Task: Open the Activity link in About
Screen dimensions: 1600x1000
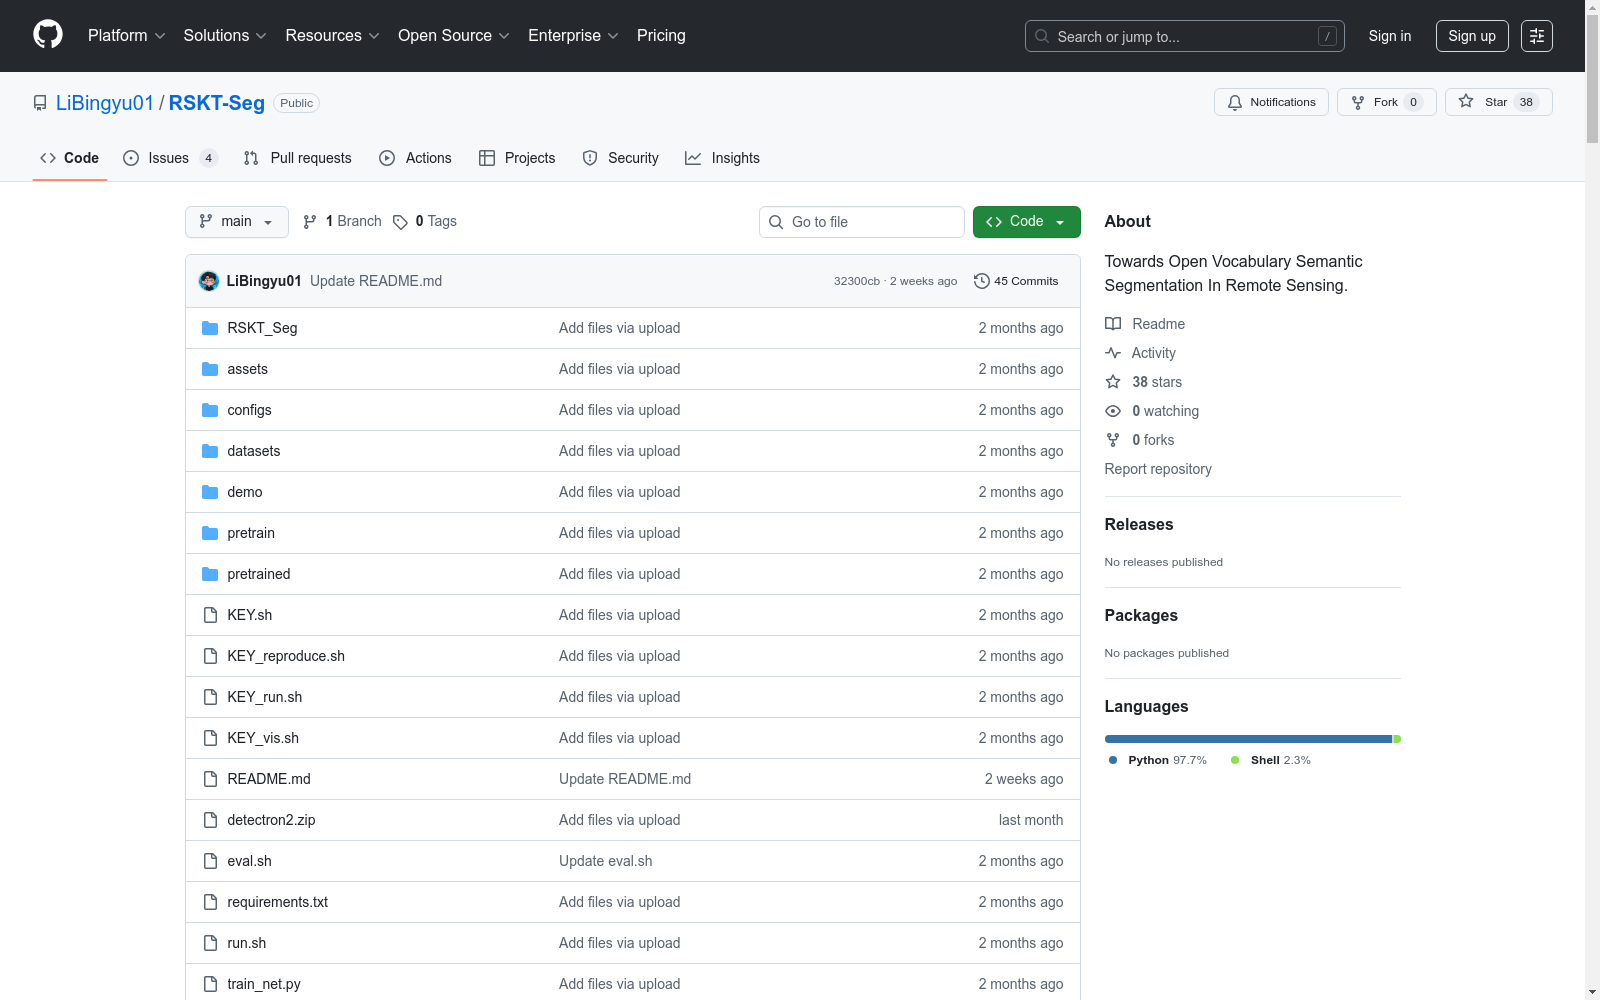Action: pos(1140,353)
